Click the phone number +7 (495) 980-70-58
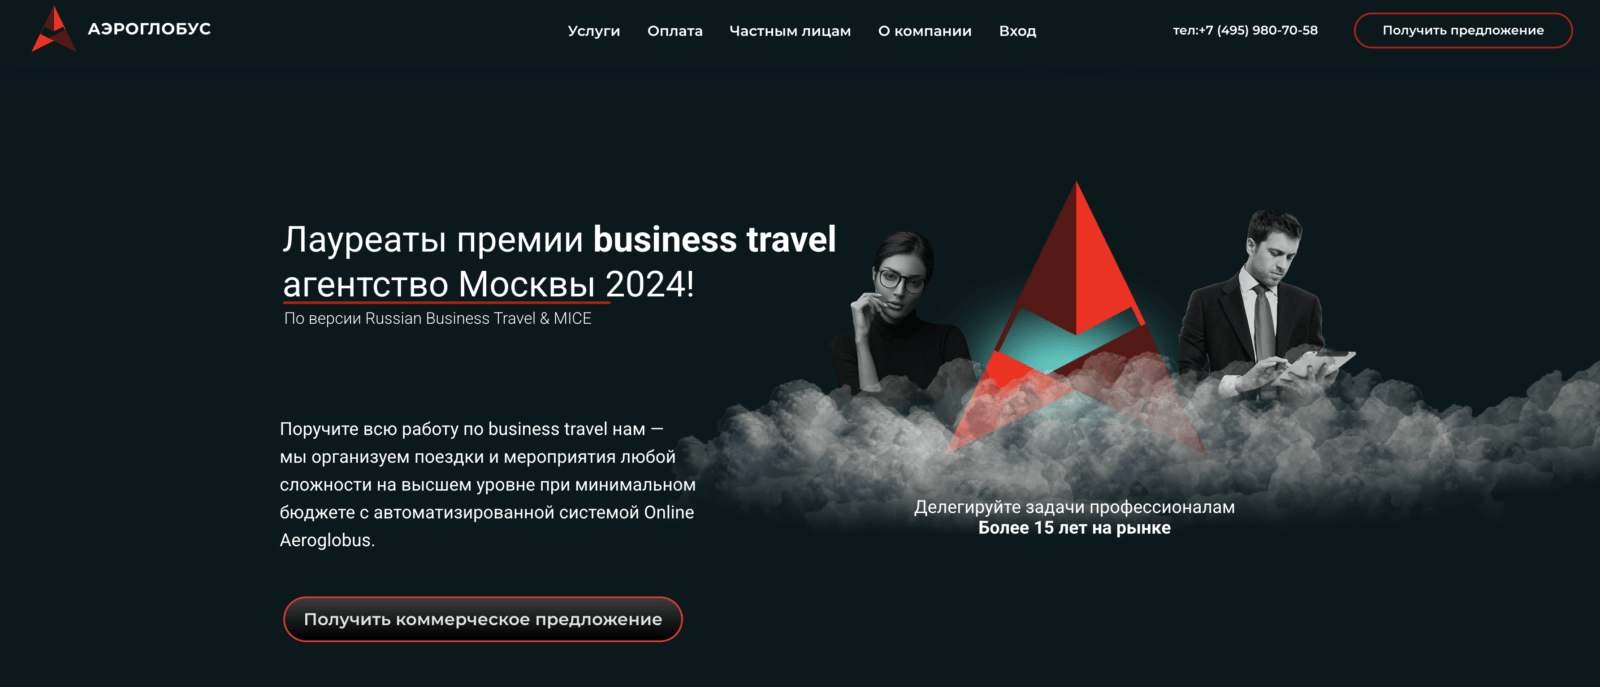 (x=1245, y=30)
